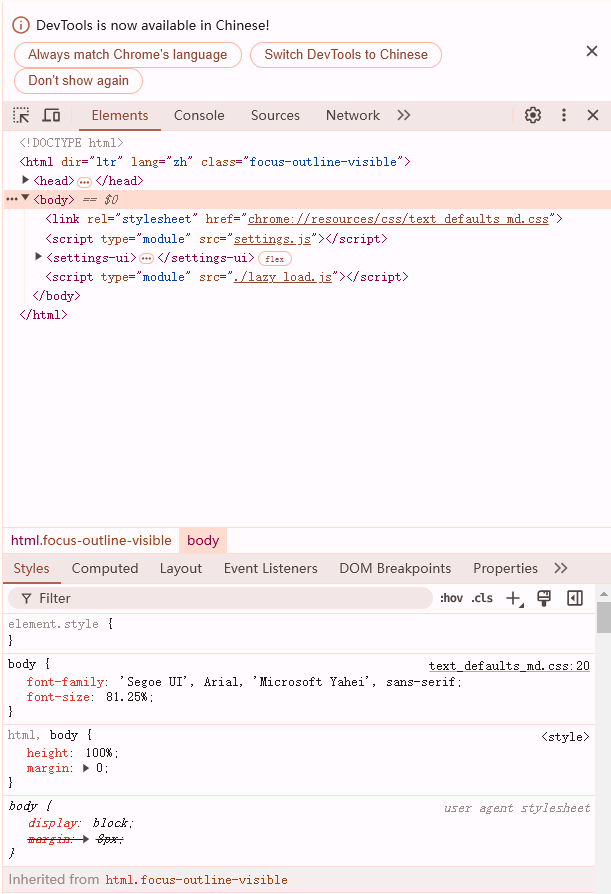Open the Layout pane tab
Screen dimensions: 611x894
181,568
